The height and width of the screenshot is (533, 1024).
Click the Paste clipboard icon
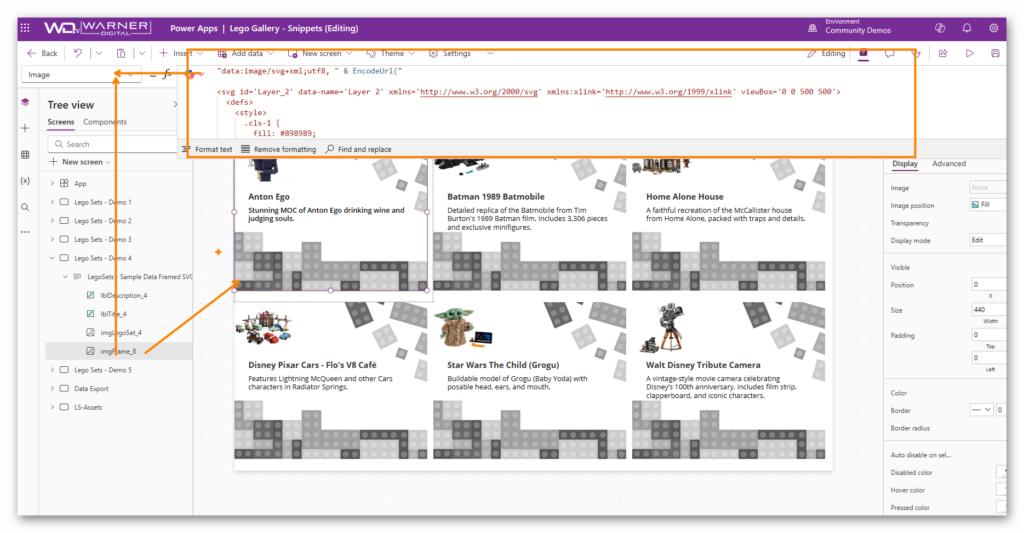point(121,54)
